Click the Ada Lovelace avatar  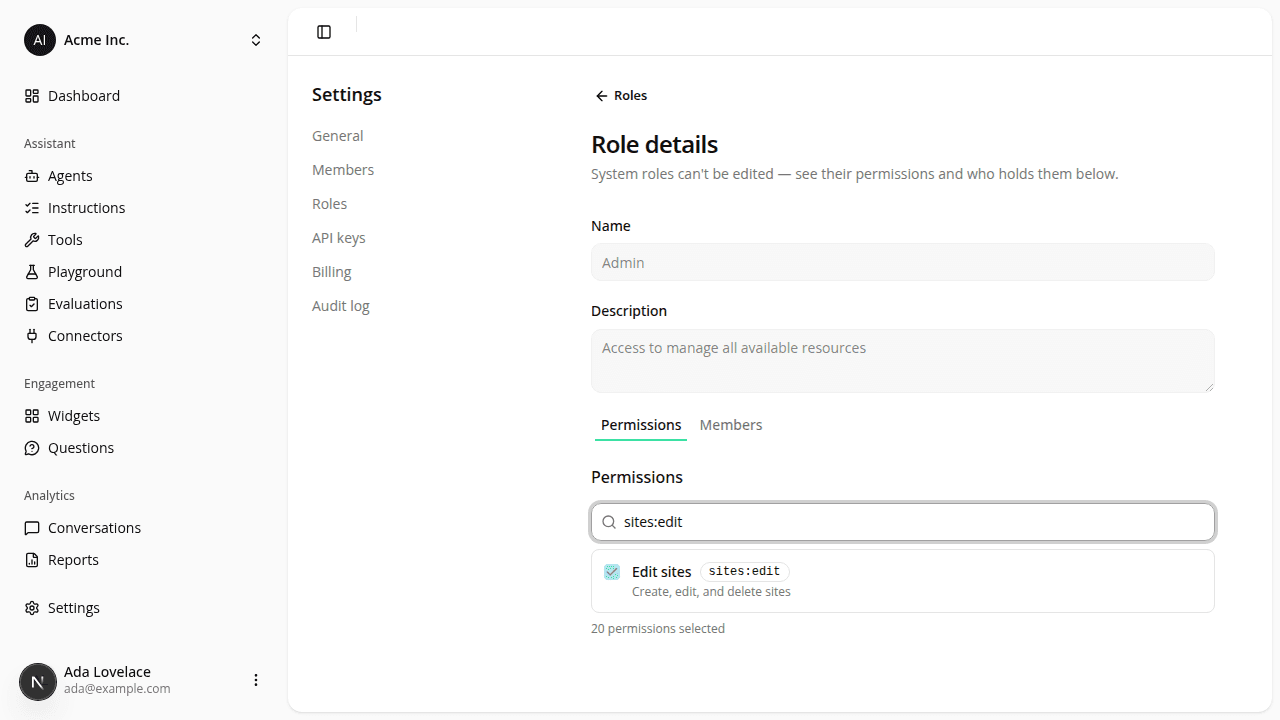pyautogui.click(x=38, y=682)
